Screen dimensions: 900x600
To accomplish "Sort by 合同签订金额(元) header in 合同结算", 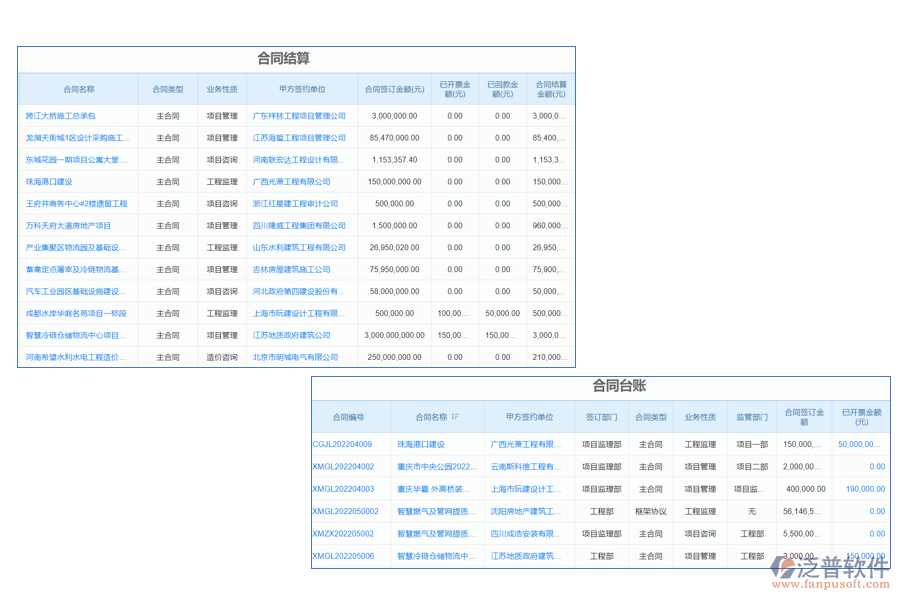I will click(394, 89).
